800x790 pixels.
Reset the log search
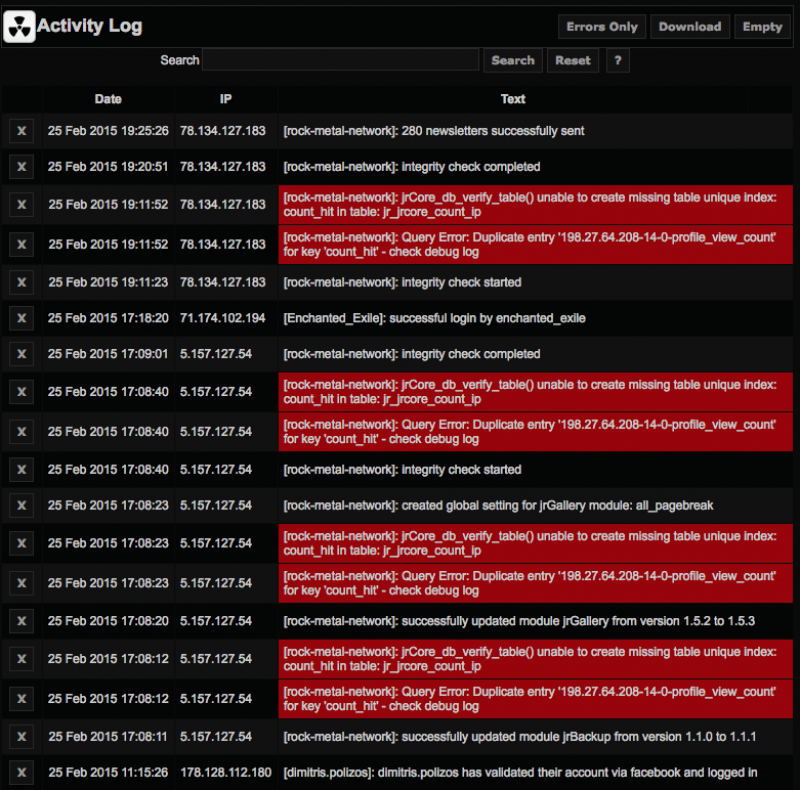coord(572,61)
